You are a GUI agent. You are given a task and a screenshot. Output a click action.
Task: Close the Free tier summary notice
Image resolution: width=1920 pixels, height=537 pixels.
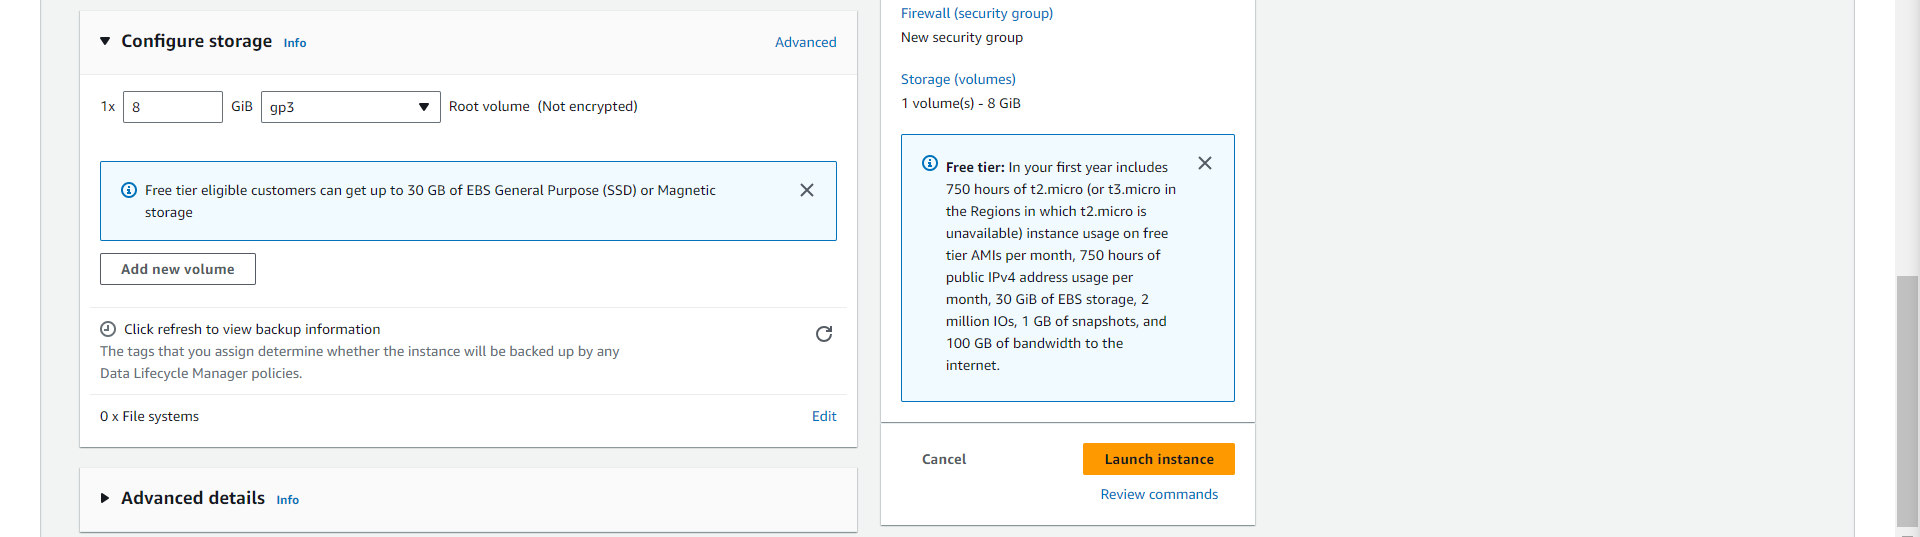coord(1205,163)
